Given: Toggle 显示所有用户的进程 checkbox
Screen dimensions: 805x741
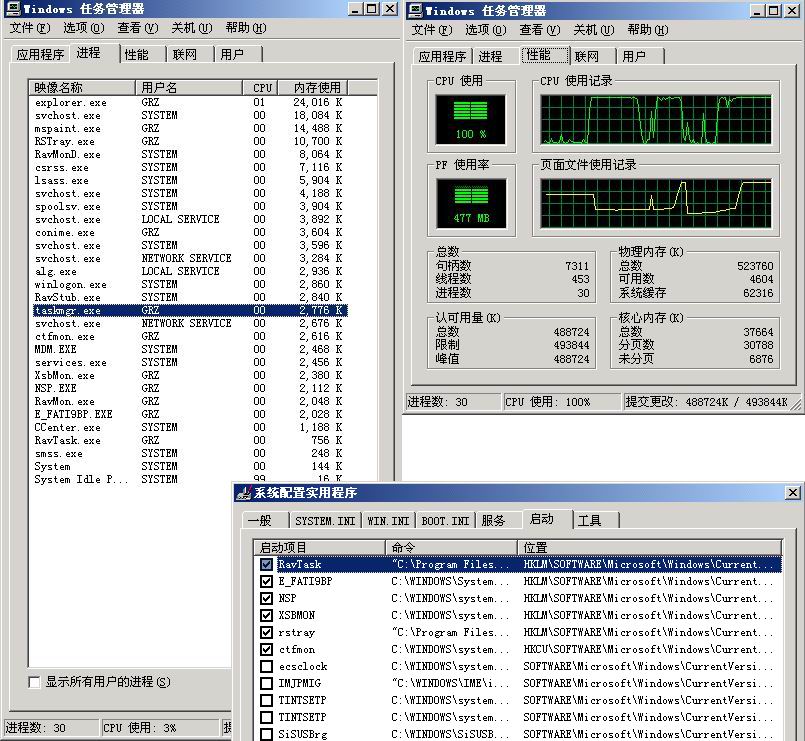Looking at the screenshot, I should click(34, 682).
